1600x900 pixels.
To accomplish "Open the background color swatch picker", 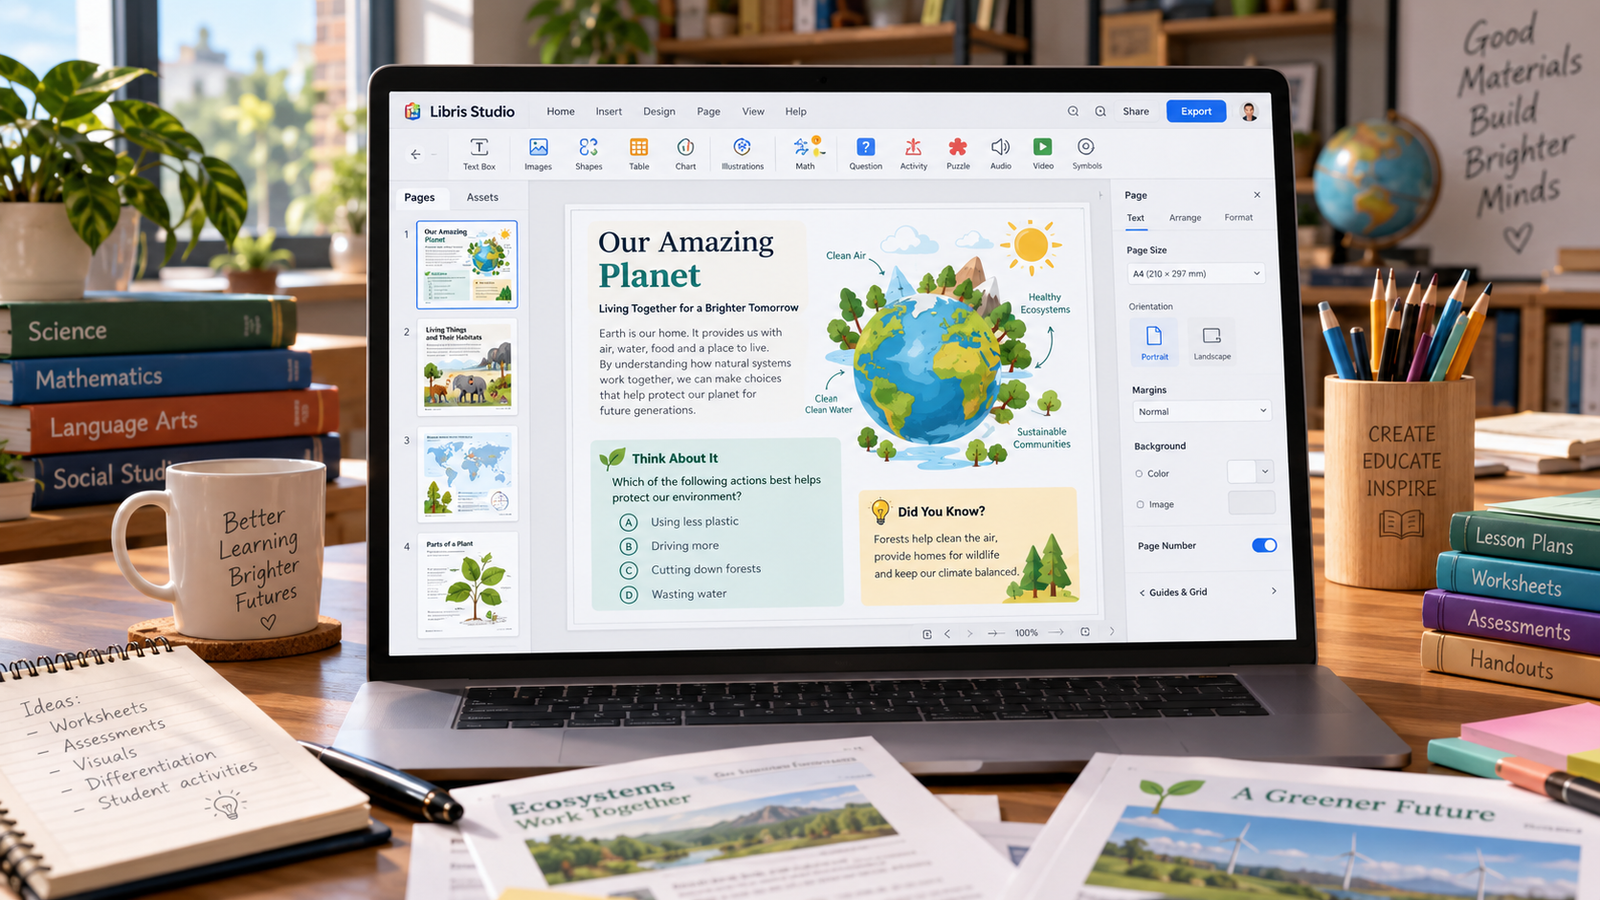I will [x=1250, y=471].
